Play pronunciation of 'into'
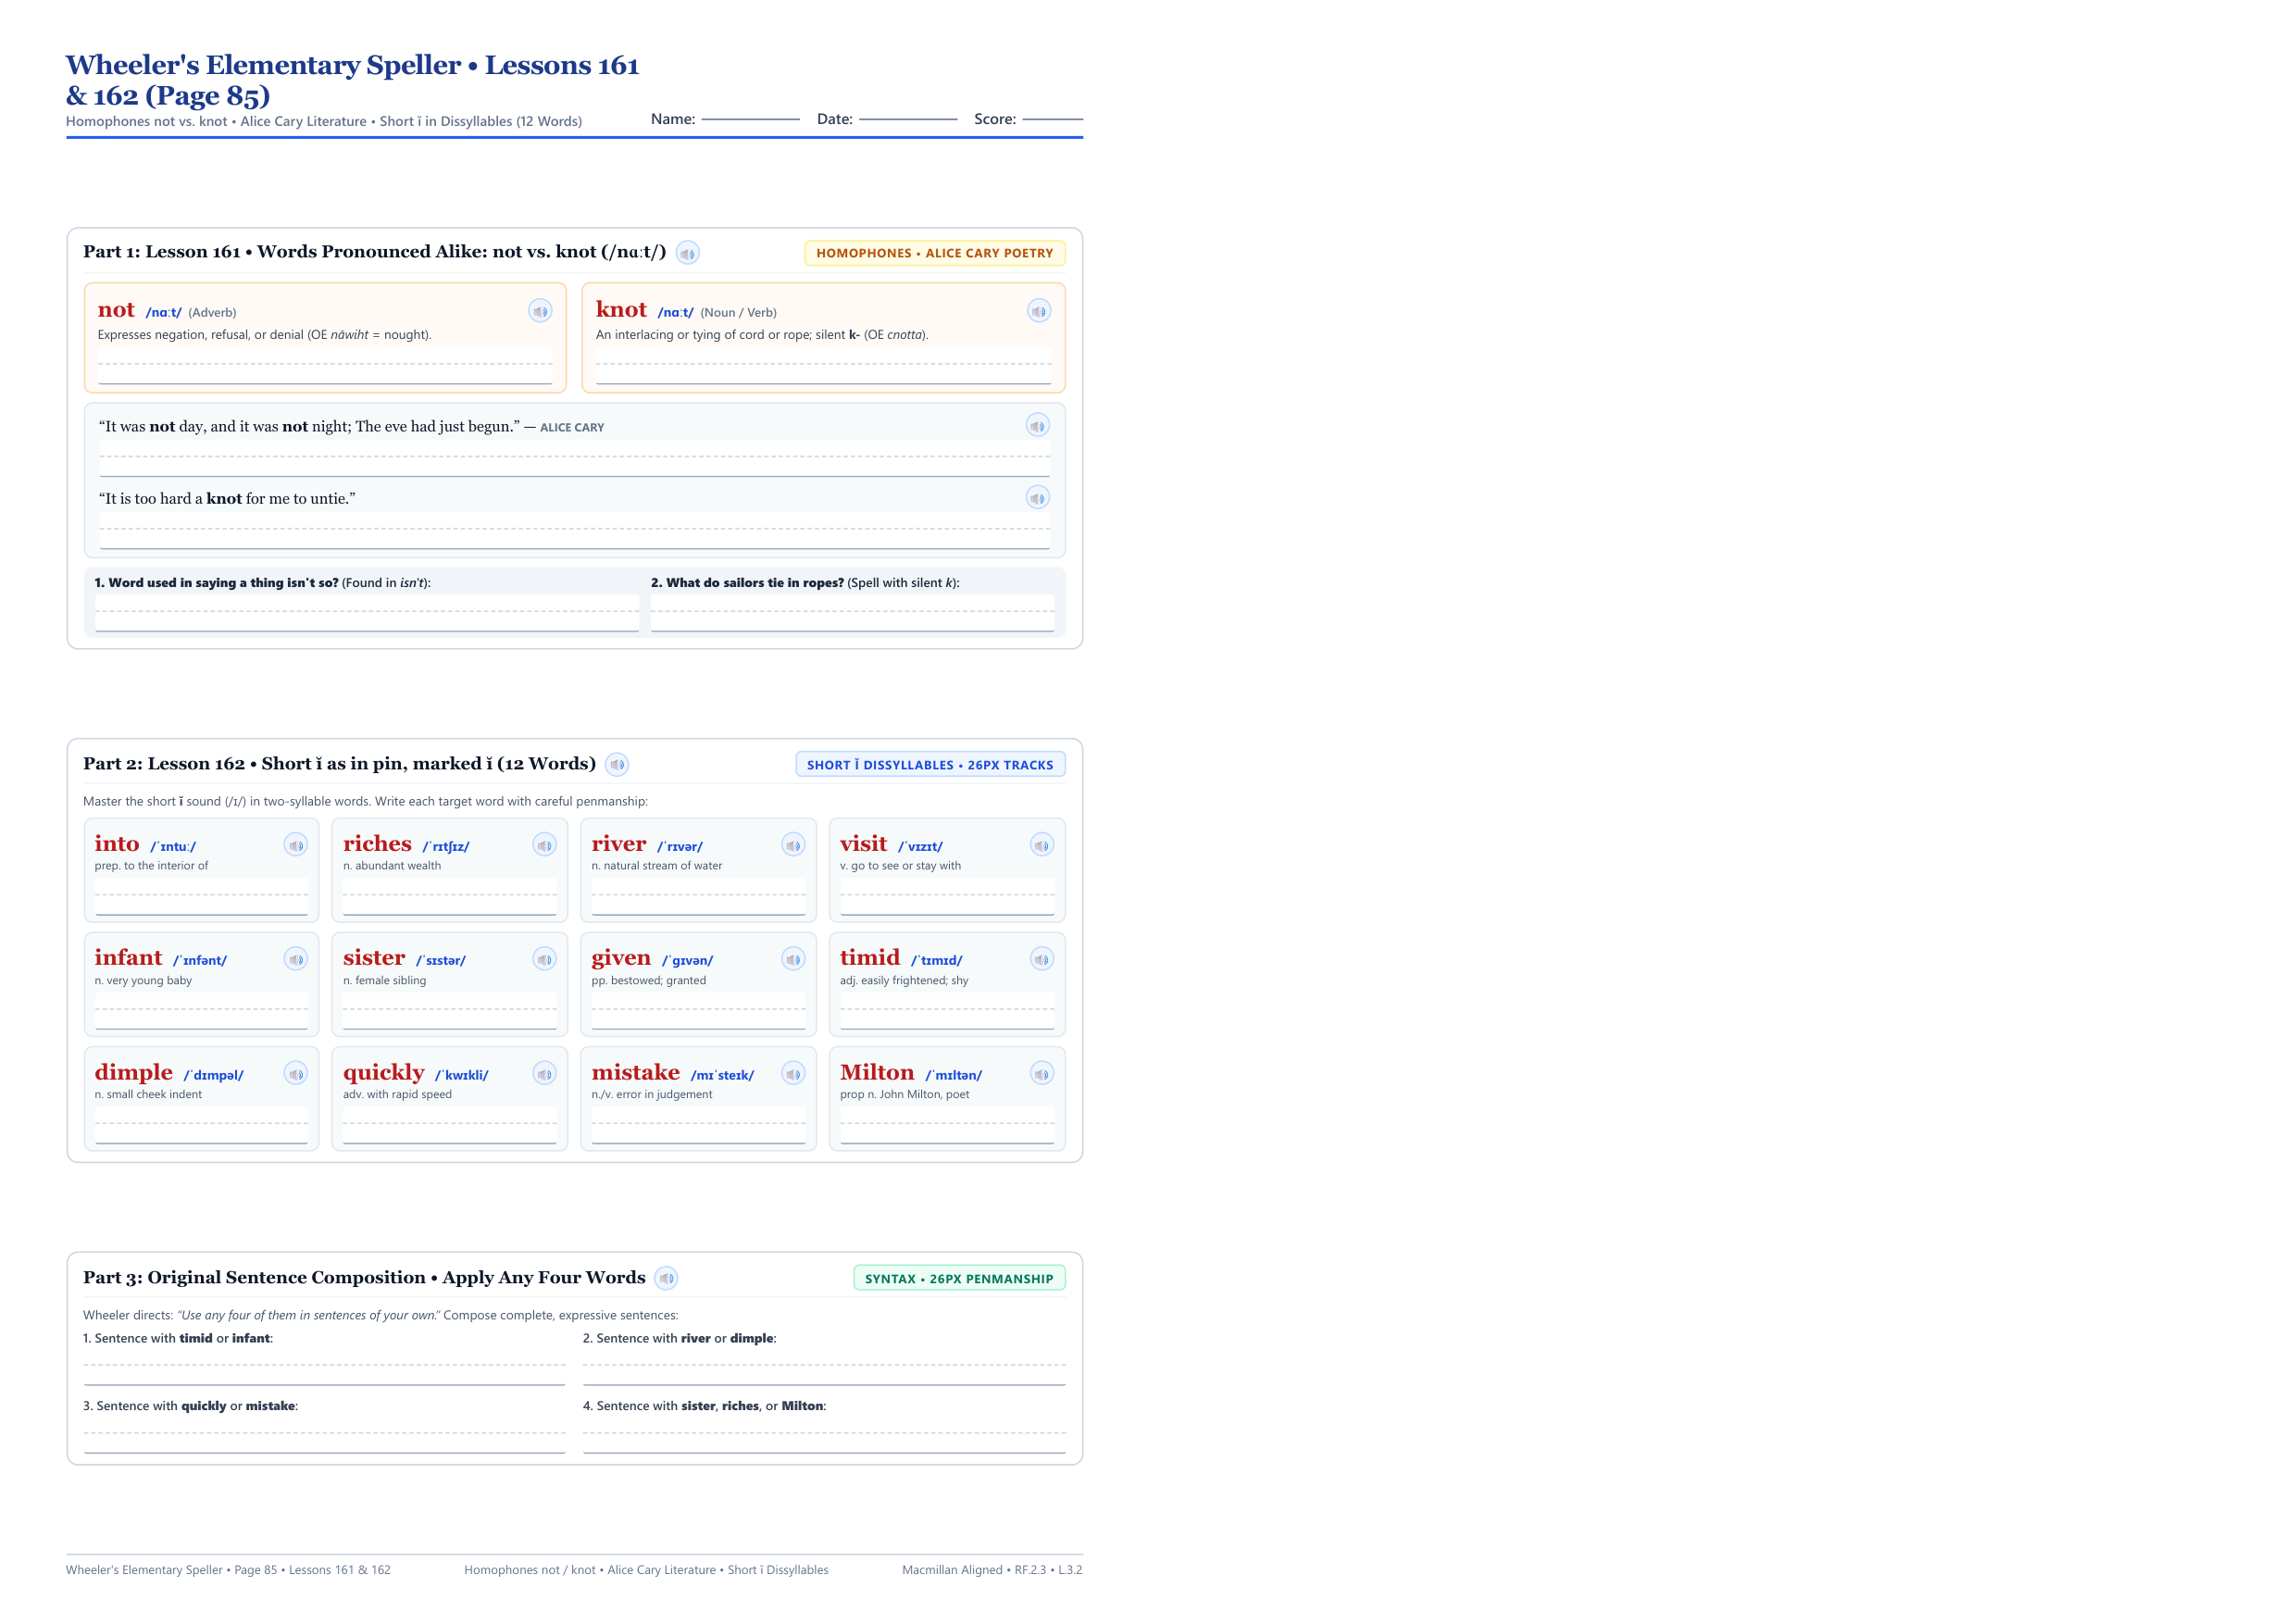Screen dimensions: 2296x1624 click(x=296, y=845)
